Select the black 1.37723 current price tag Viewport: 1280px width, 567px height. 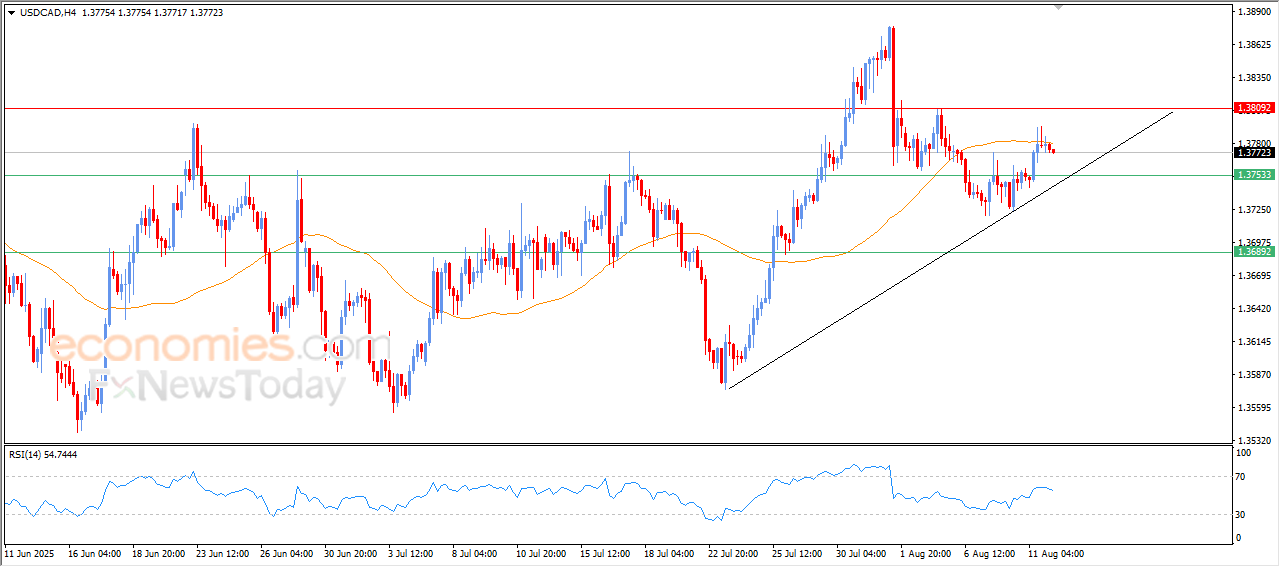pyautogui.click(x=1254, y=152)
